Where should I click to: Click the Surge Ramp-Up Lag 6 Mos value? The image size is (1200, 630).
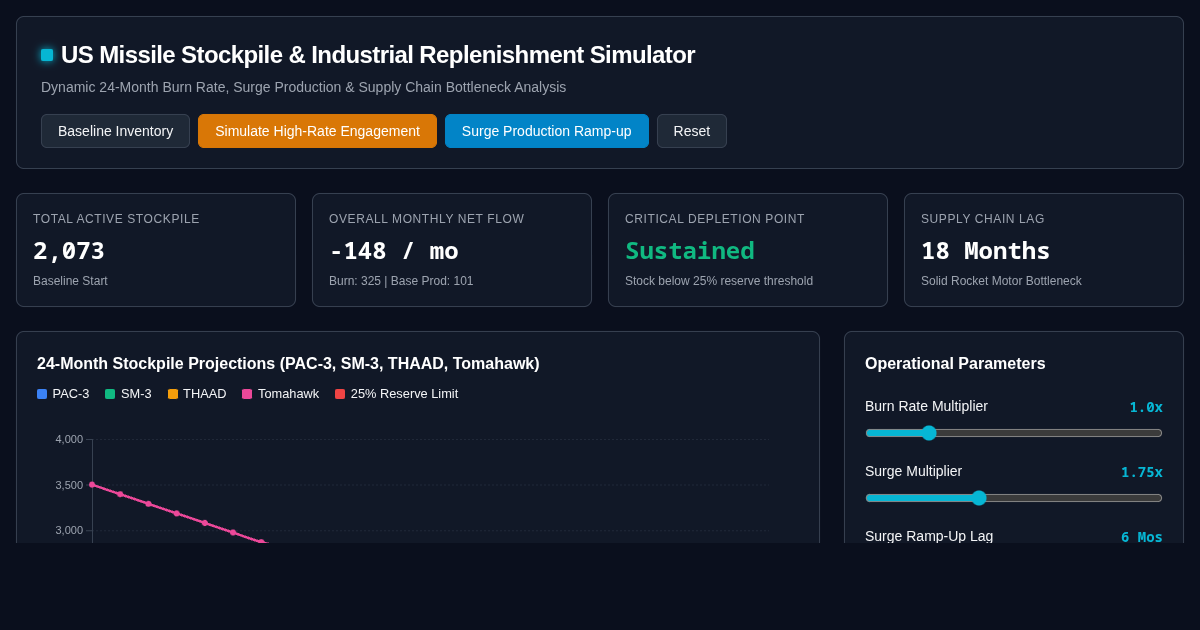(x=1142, y=537)
